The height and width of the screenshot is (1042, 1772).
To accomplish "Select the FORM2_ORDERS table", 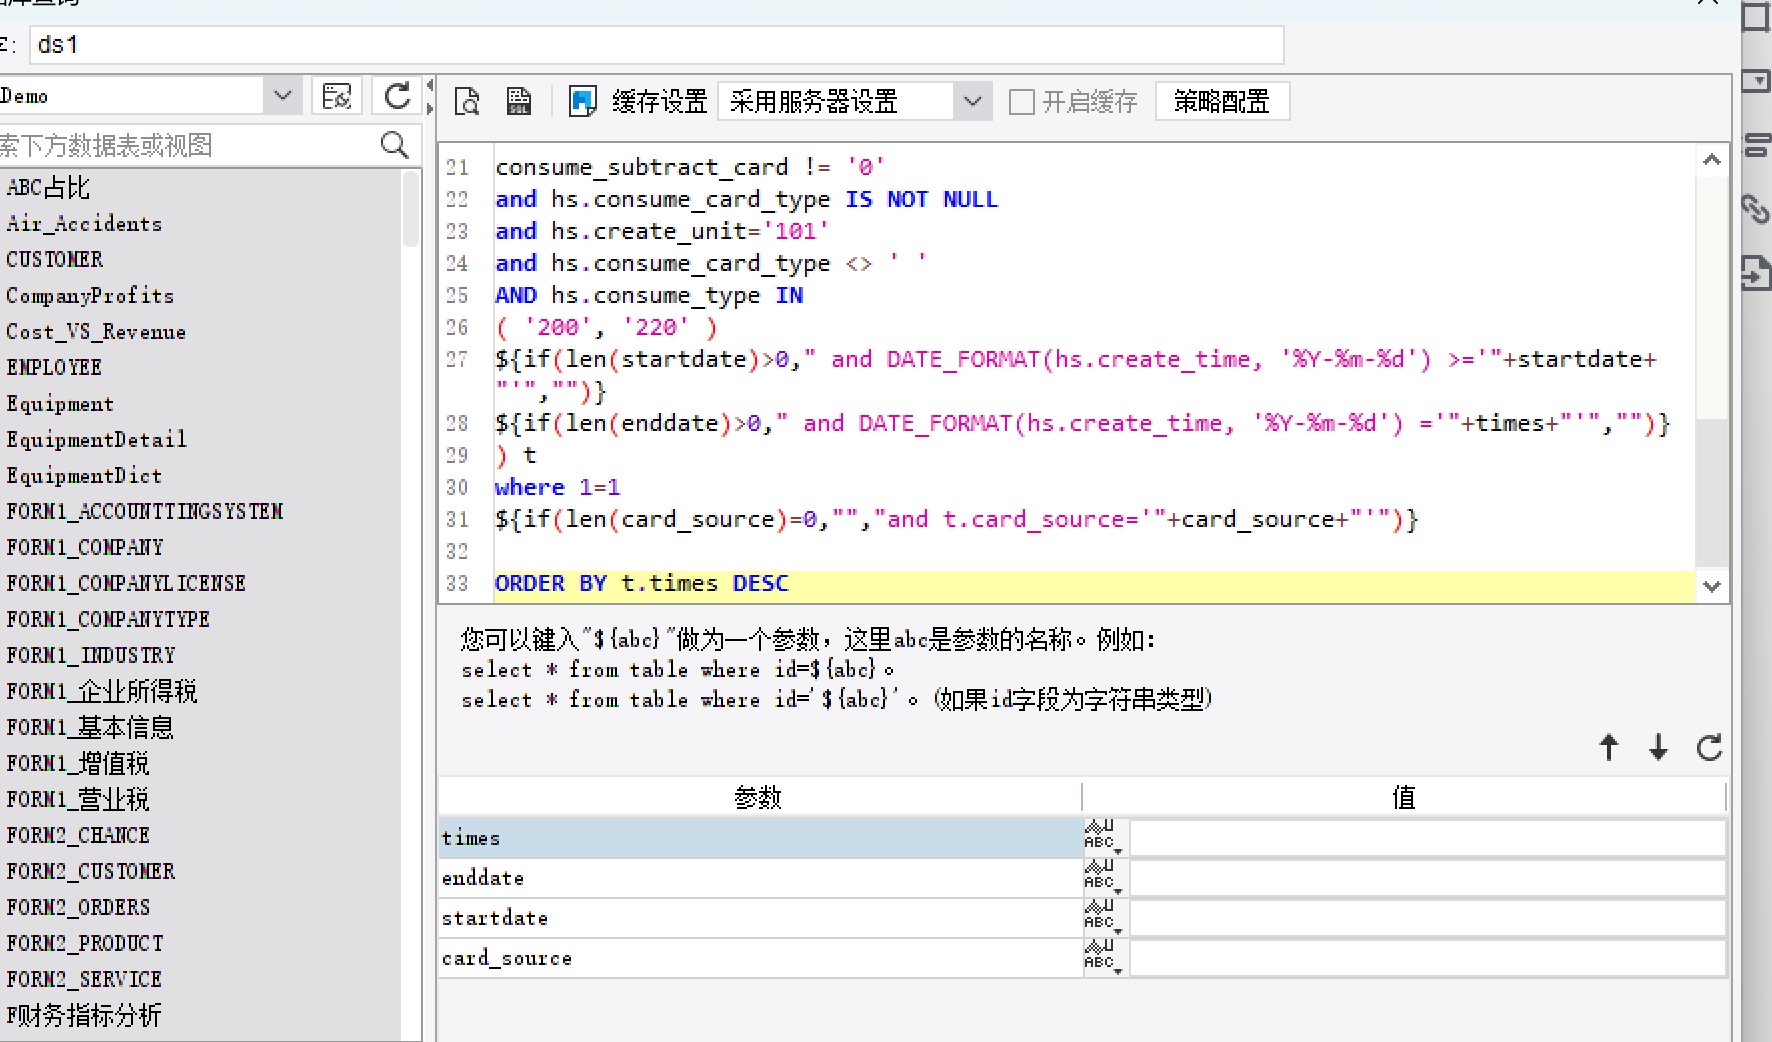I will [78, 907].
